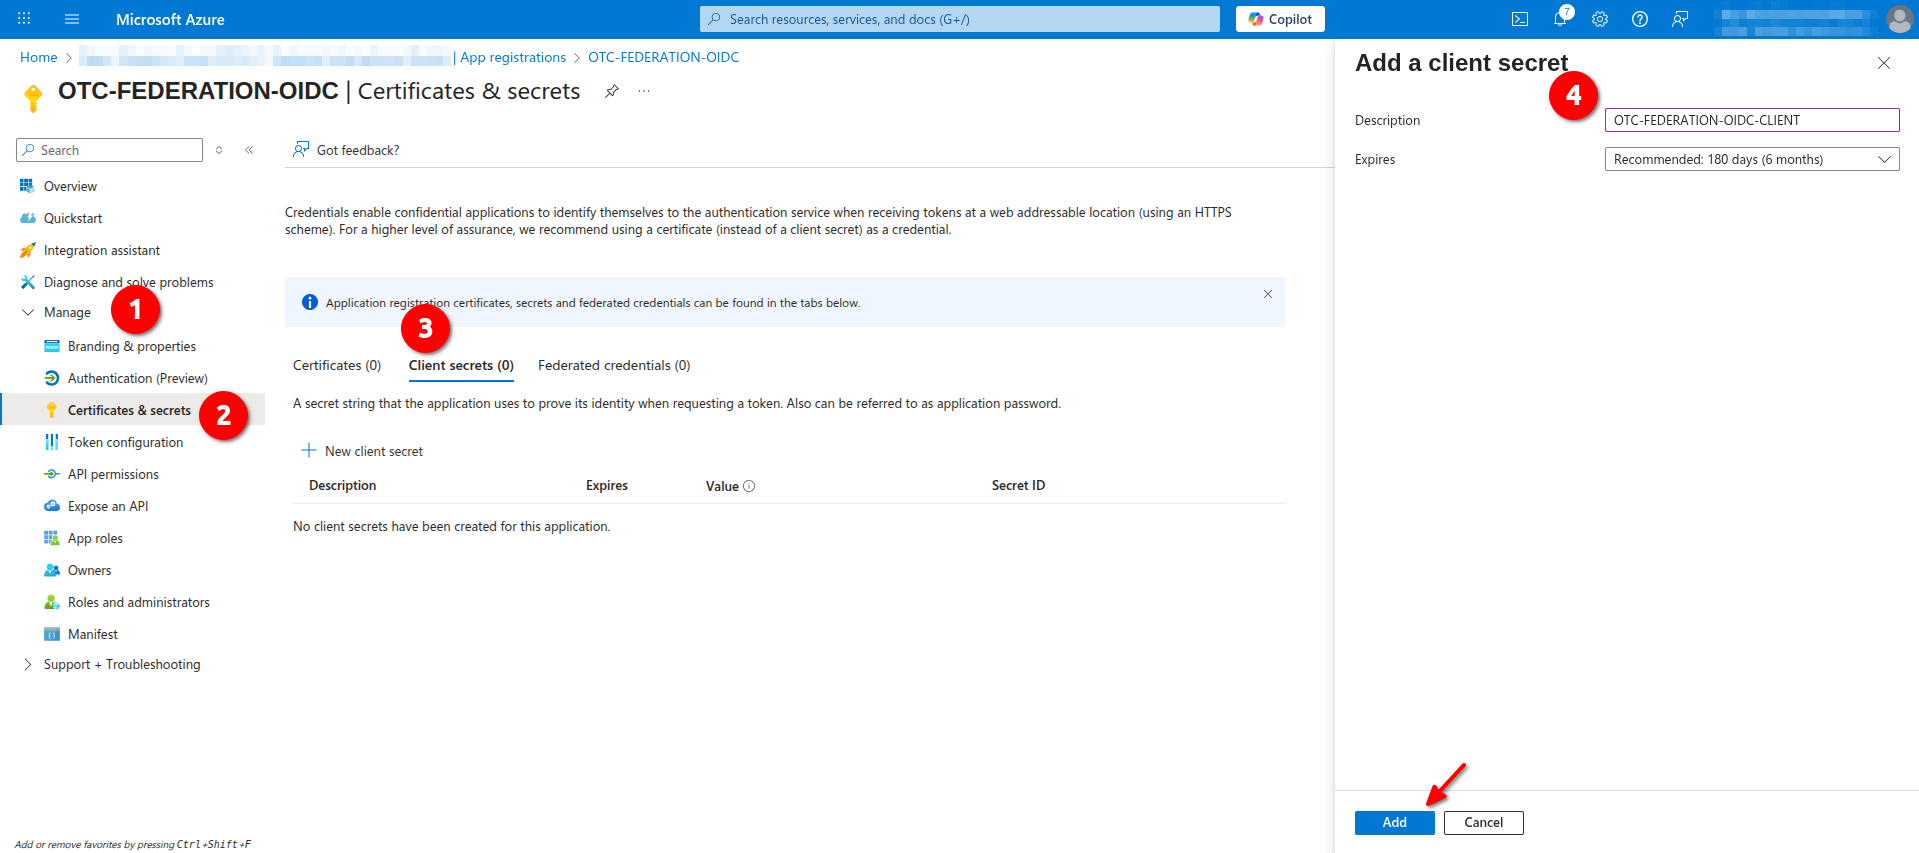The width and height of the screenshot is (1919, 853).
Task: Click New client secret
Action: 363,451
